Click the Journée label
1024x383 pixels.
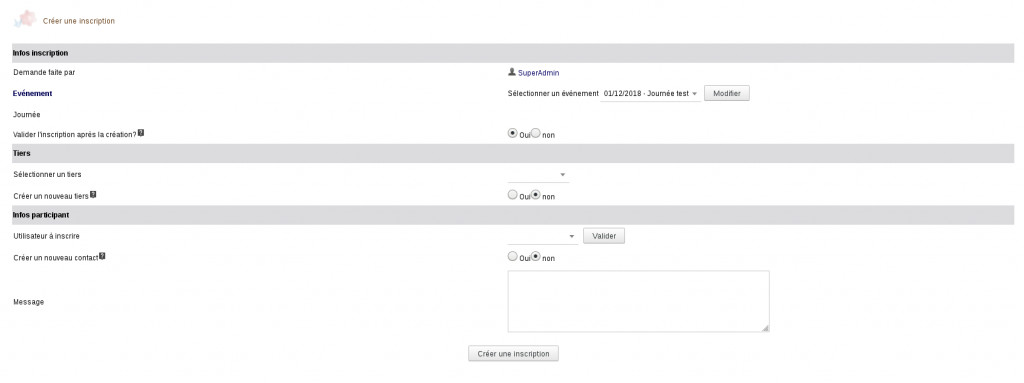click(27, 114)
